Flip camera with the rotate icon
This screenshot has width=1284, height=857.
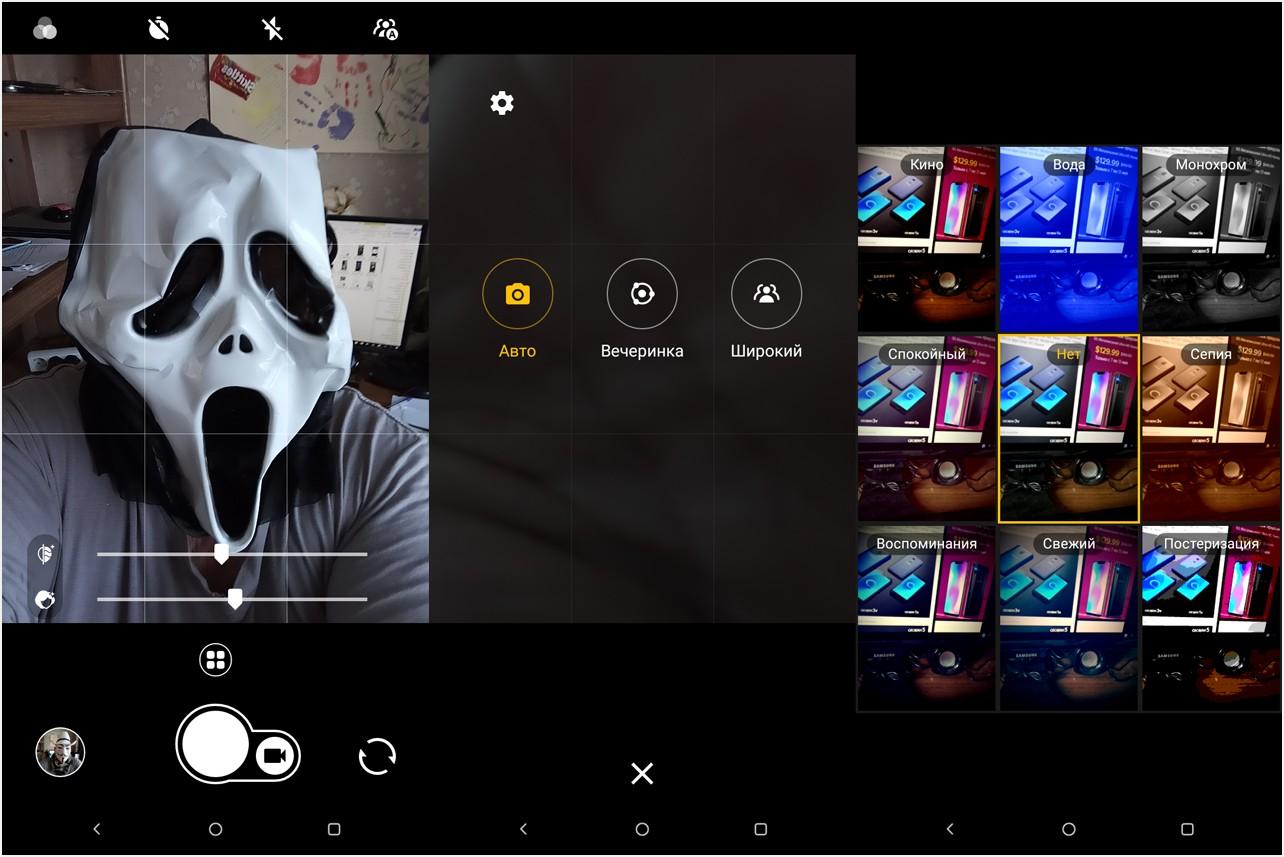click(x=377, y=757)
